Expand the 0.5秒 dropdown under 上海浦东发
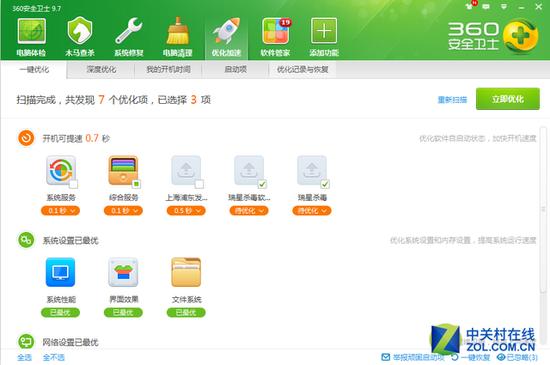The width and height of the screenshot is (550, 365). pyautogui.click(x=186, y=211)
